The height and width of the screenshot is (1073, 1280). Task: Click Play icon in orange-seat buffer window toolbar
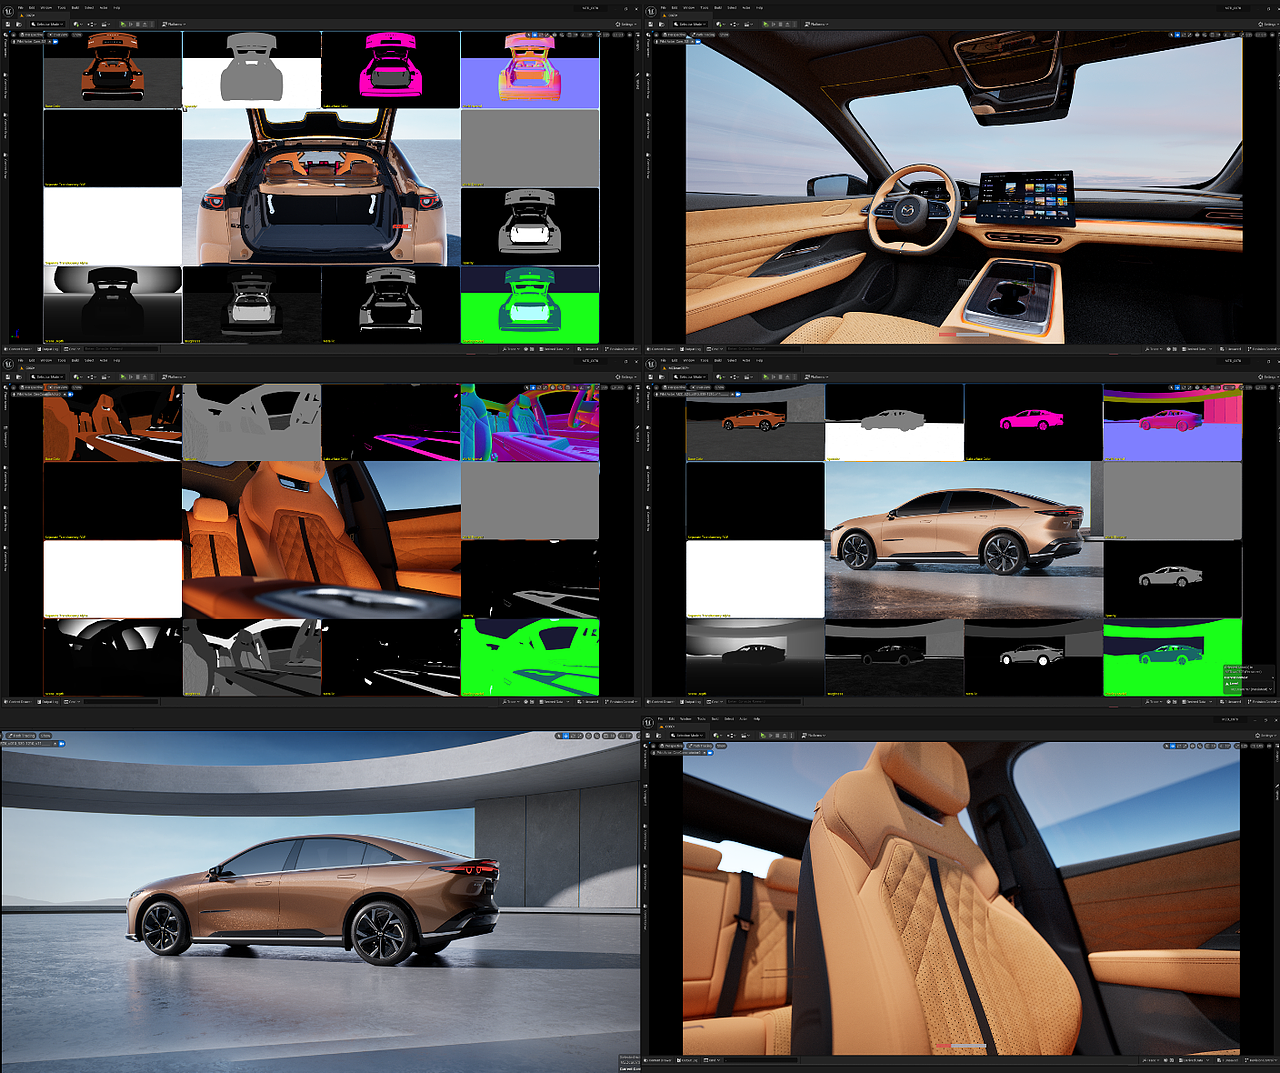point(123,377)
